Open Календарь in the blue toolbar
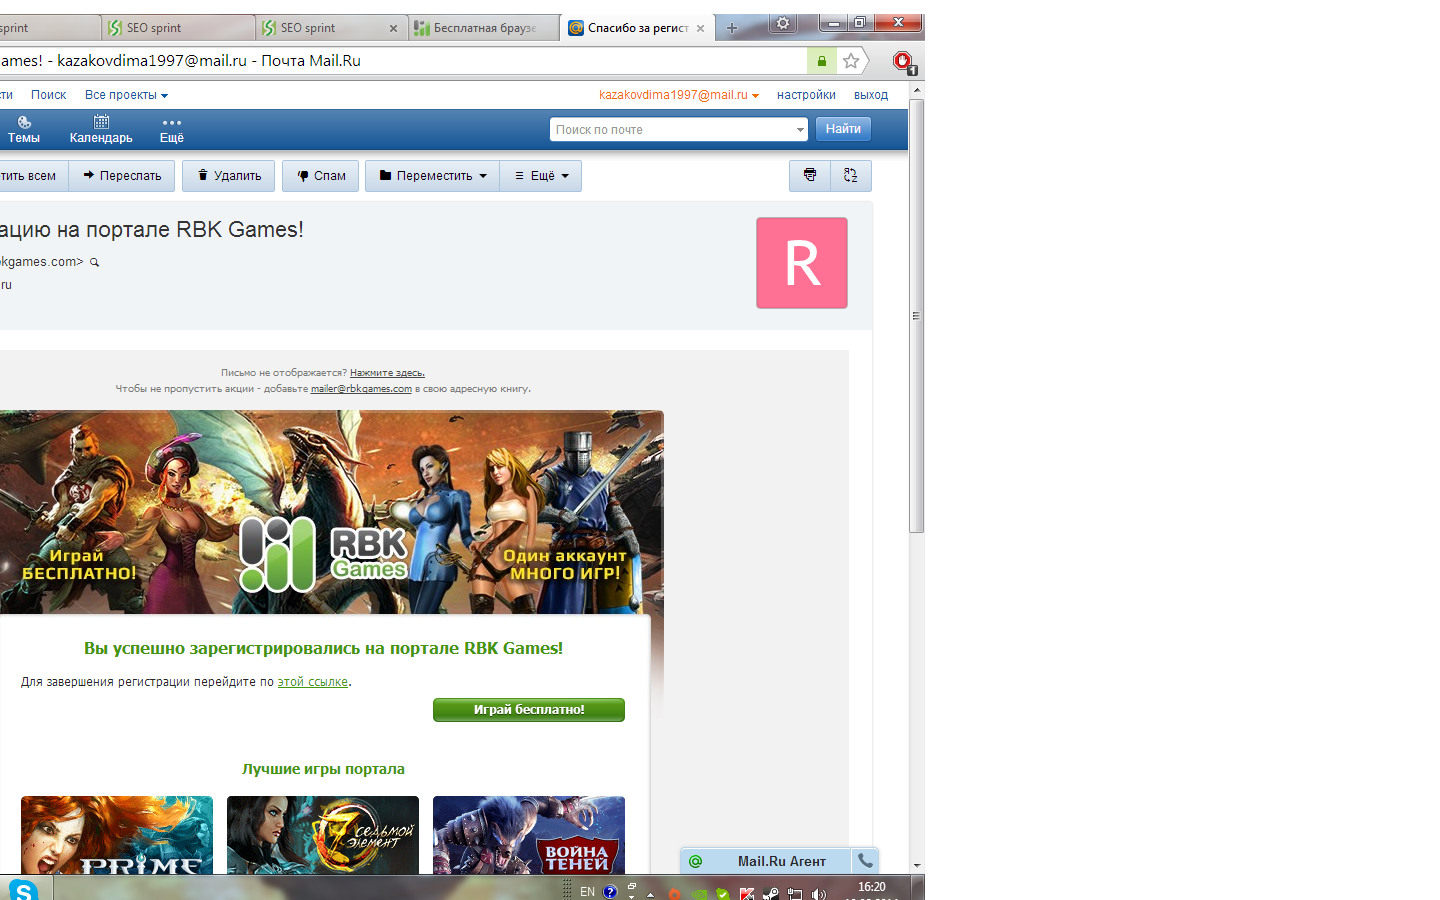The width and height of the screenshot is (1440, 900). (101, 130)
